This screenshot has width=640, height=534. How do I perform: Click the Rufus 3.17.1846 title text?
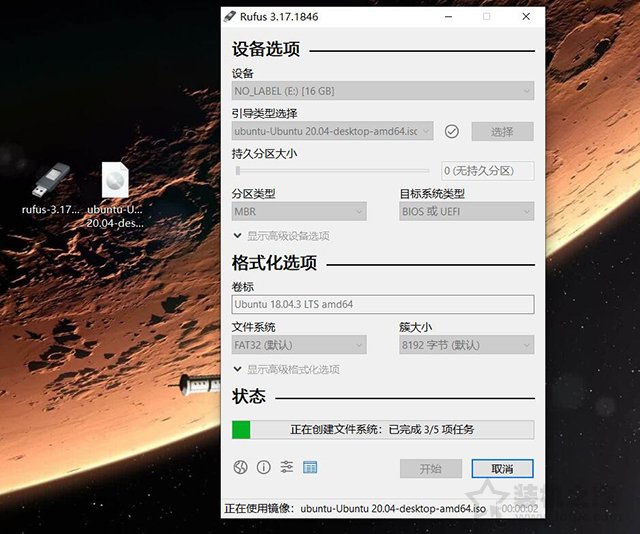(279, 17)
